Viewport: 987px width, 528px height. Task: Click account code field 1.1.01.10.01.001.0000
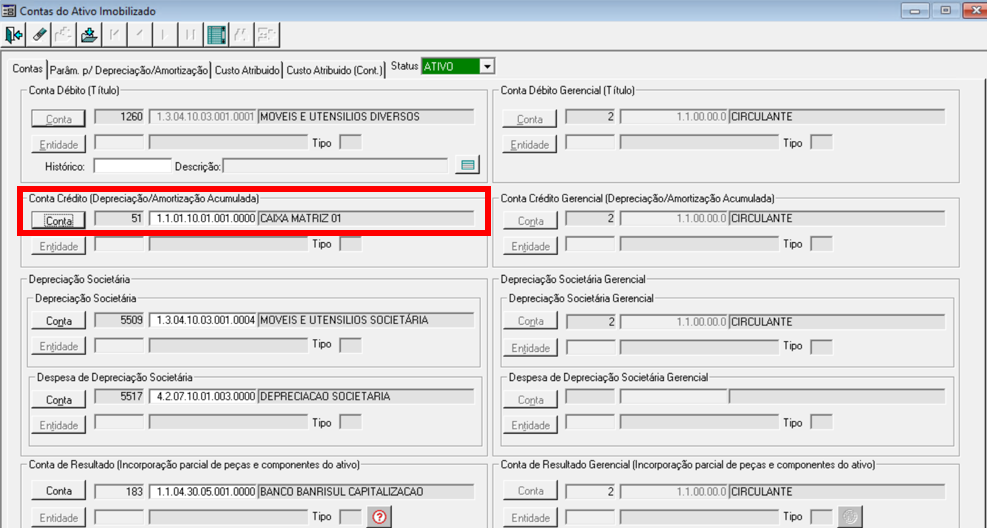tap(203, 219)
